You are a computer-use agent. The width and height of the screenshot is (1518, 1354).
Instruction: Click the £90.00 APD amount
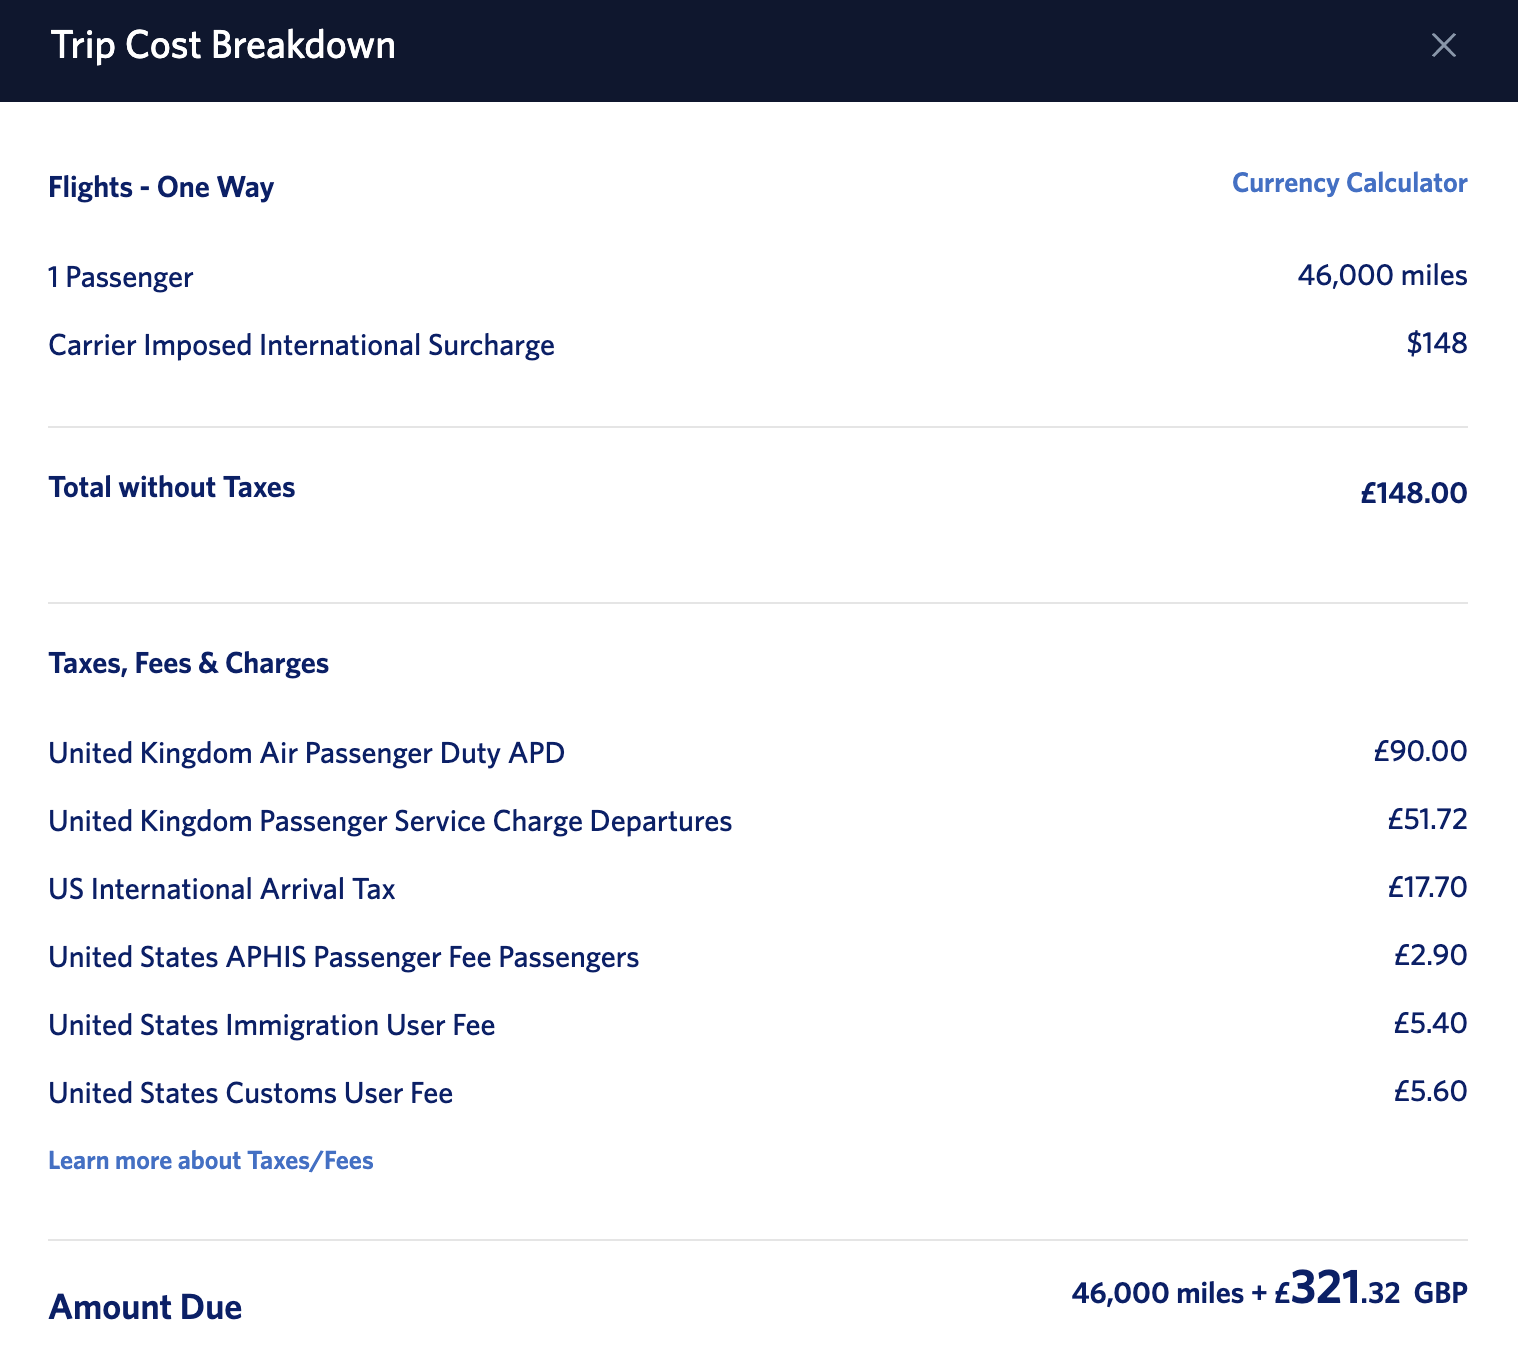click(1420, 751)
